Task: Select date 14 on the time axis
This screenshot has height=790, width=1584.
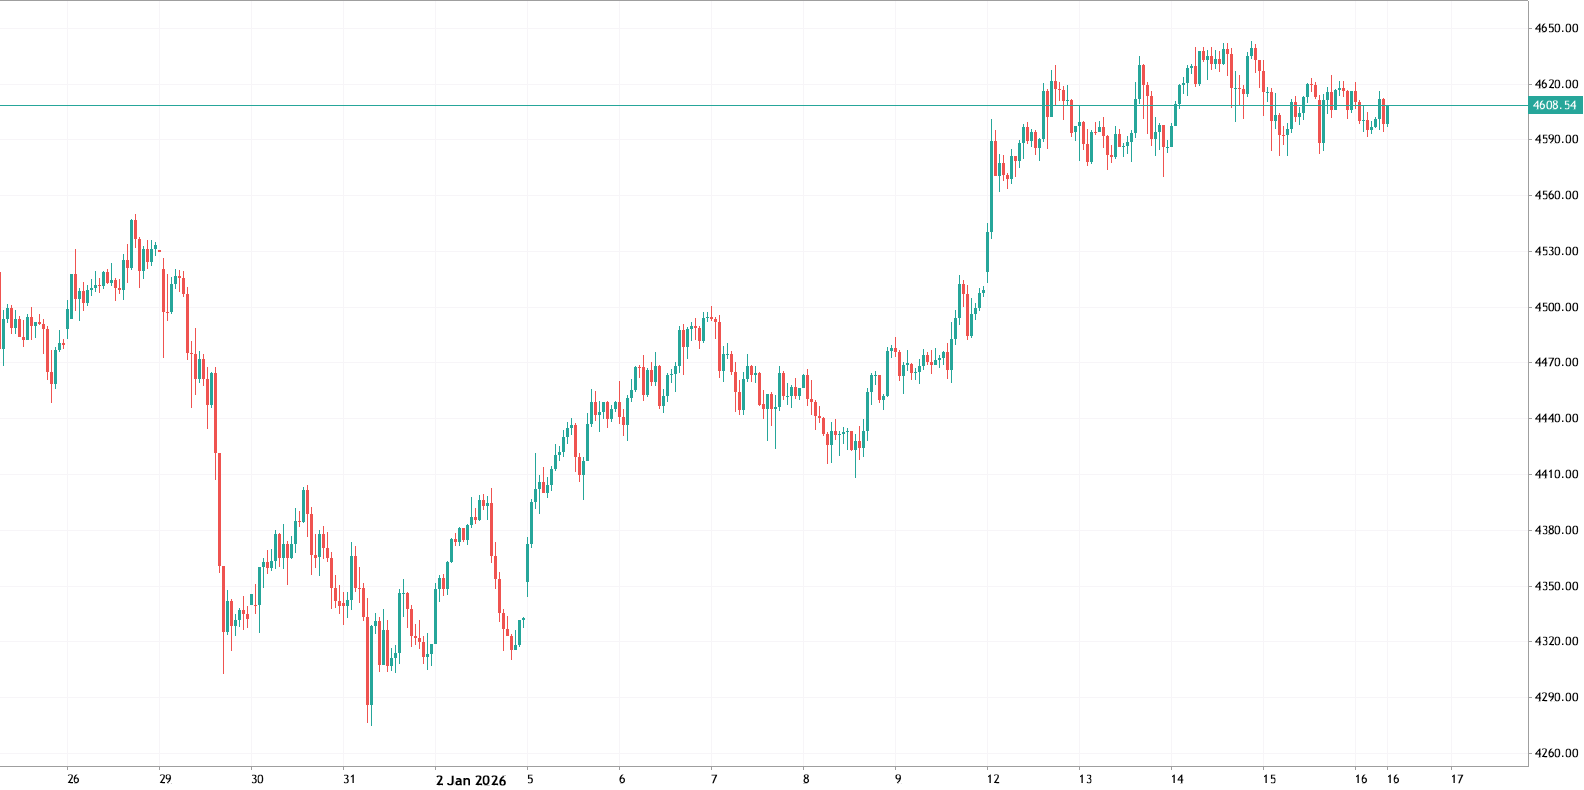Action: tap(1177, 780)
